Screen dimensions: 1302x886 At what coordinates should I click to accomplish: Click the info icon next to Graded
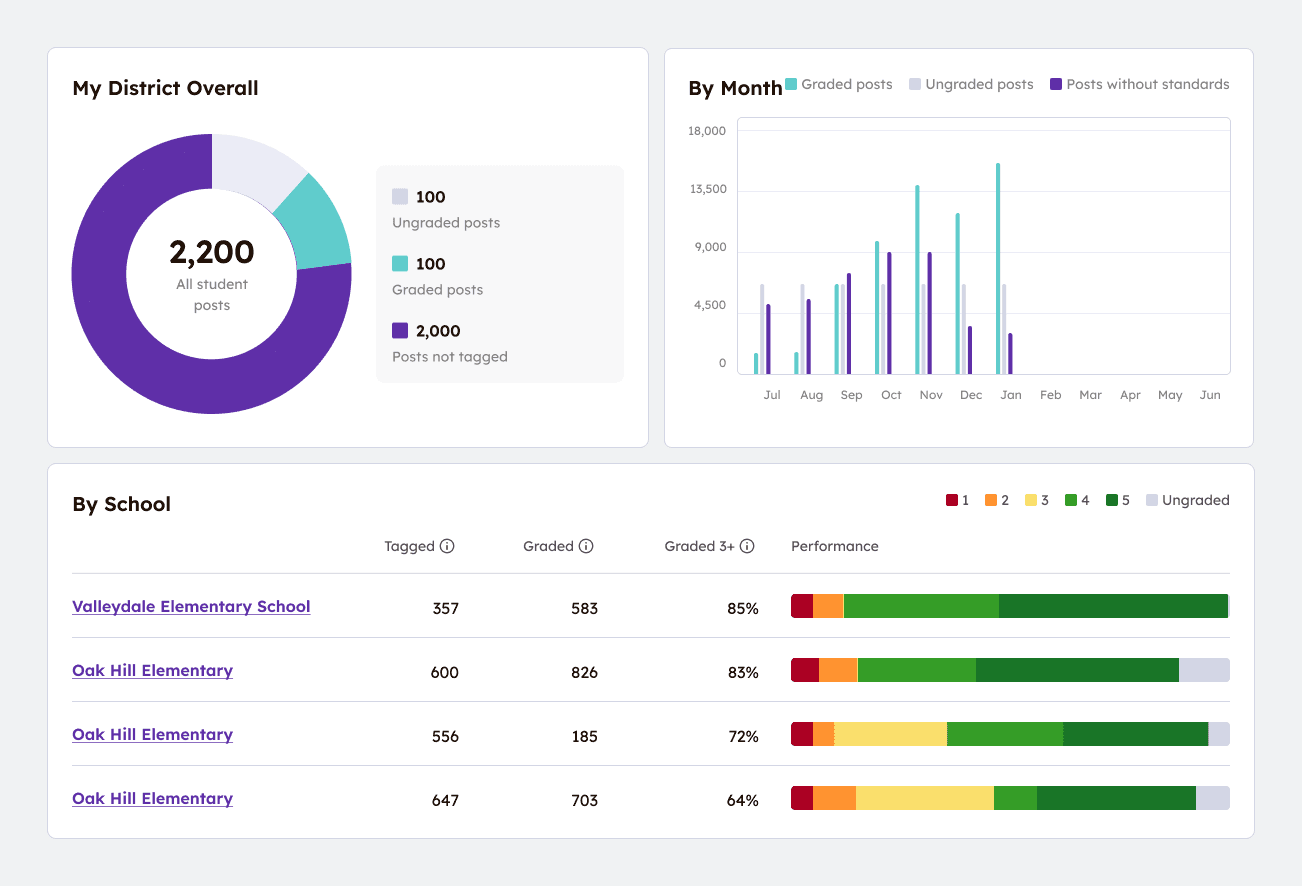588,546
